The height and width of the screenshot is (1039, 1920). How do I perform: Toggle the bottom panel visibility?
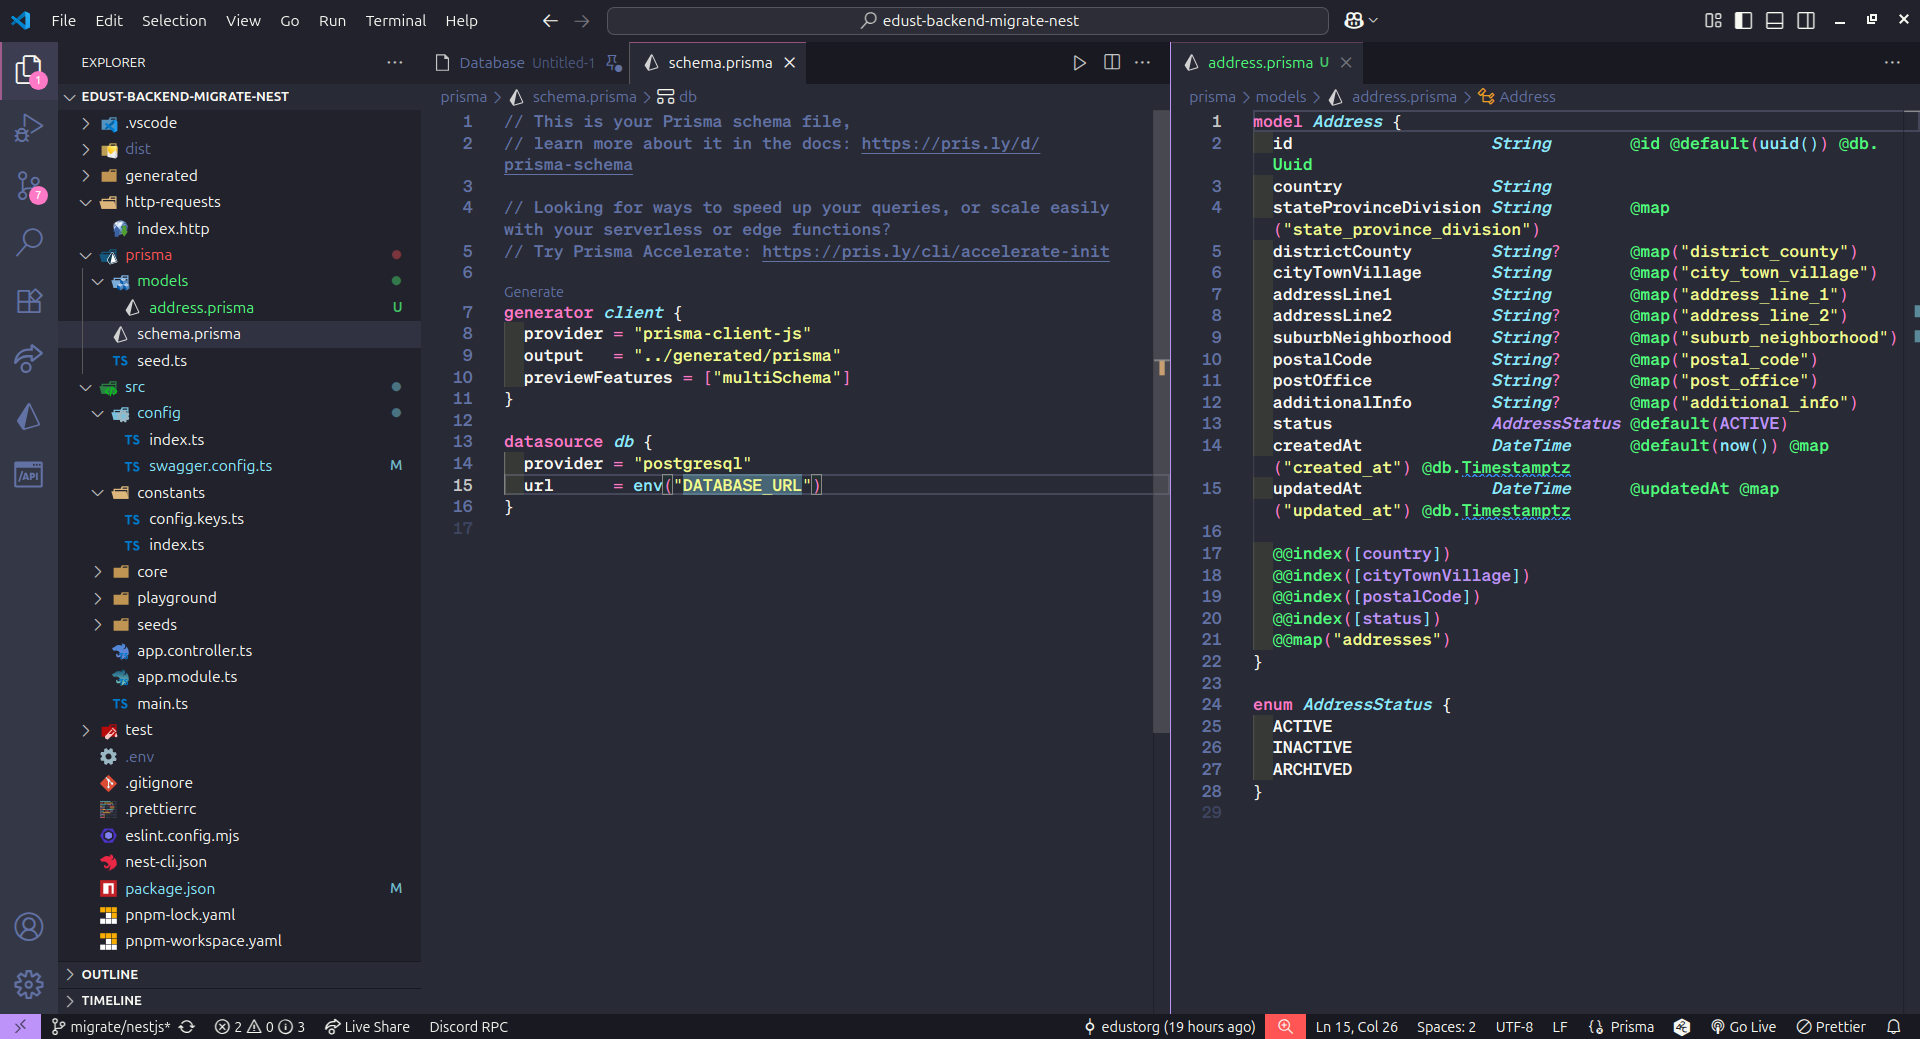1774,21
